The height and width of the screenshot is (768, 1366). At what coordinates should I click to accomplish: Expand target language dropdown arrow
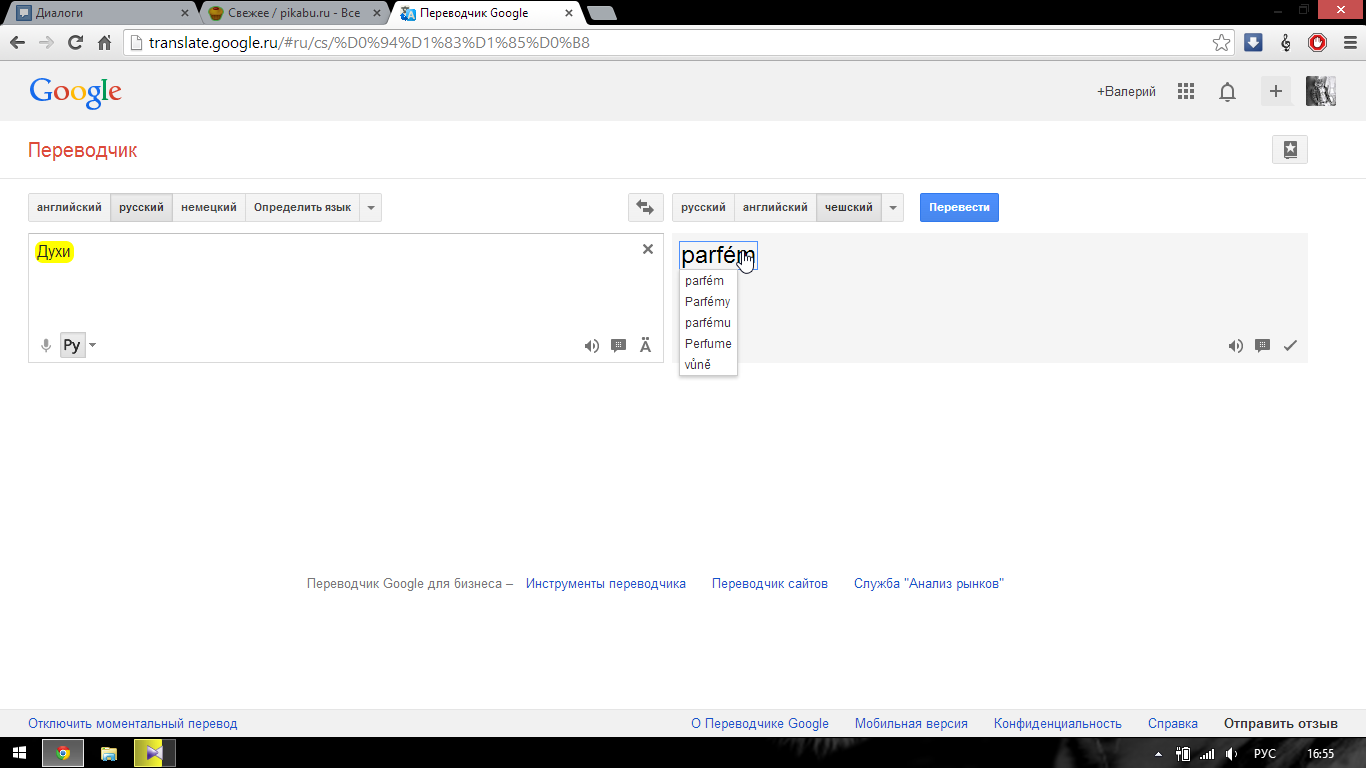[x=893, y=208]
